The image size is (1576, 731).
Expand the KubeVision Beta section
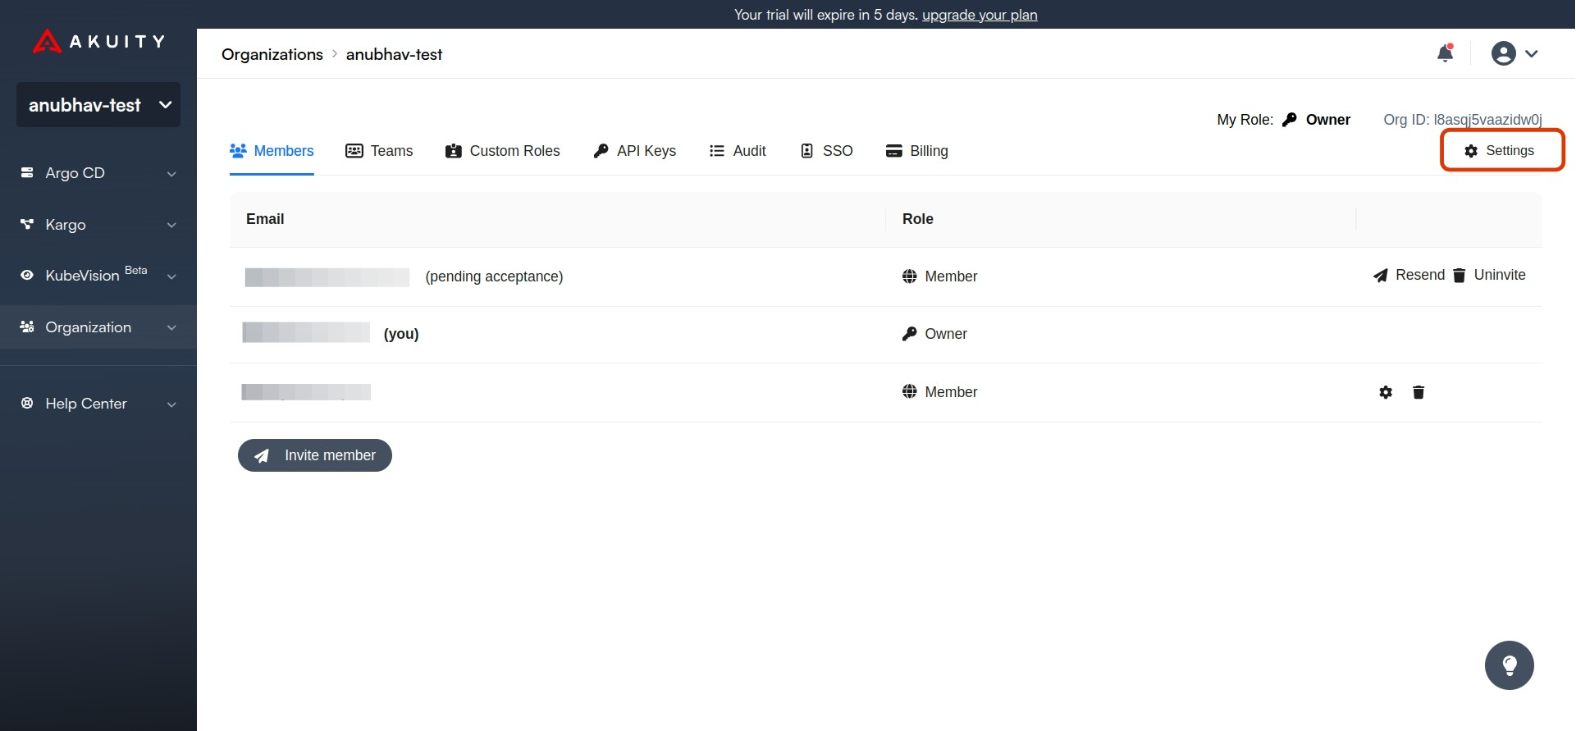(98, 275)
